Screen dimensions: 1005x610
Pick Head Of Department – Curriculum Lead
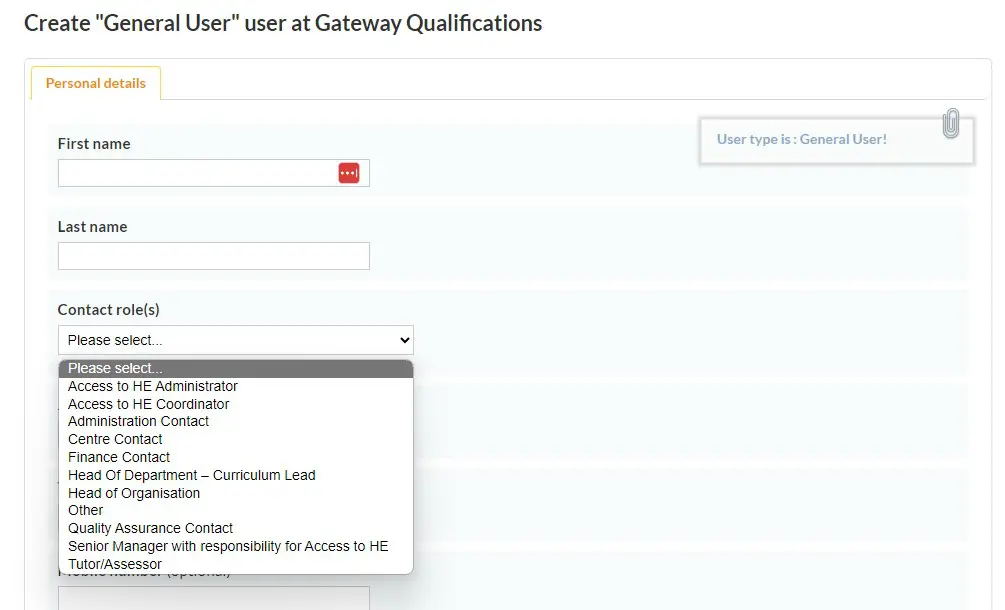(192, 475)
